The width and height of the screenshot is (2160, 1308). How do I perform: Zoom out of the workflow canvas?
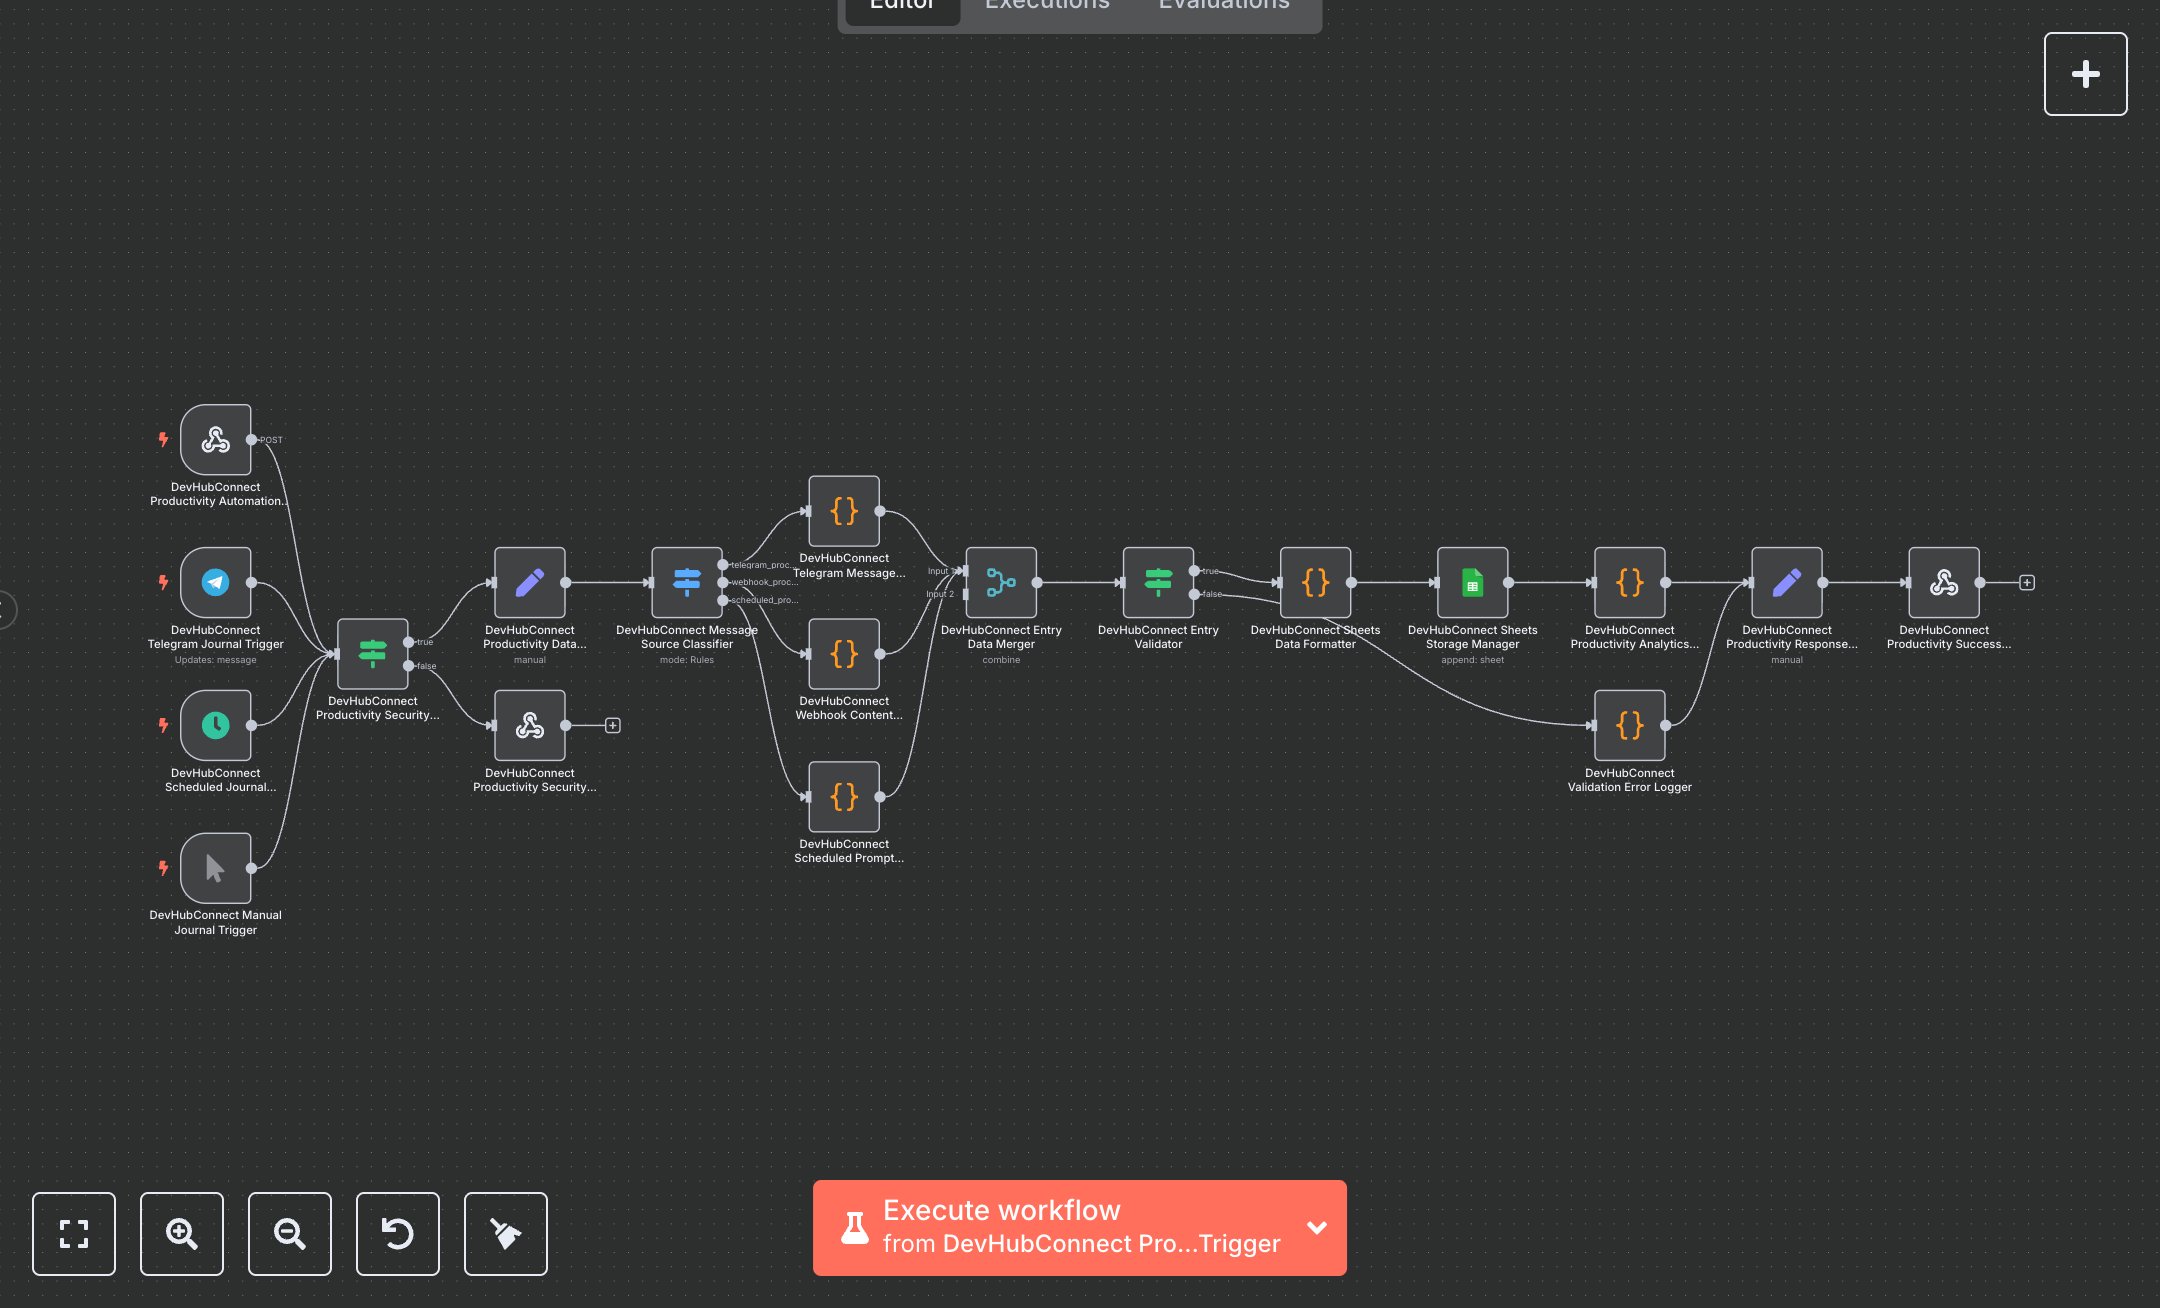(x=290, y=1233)
